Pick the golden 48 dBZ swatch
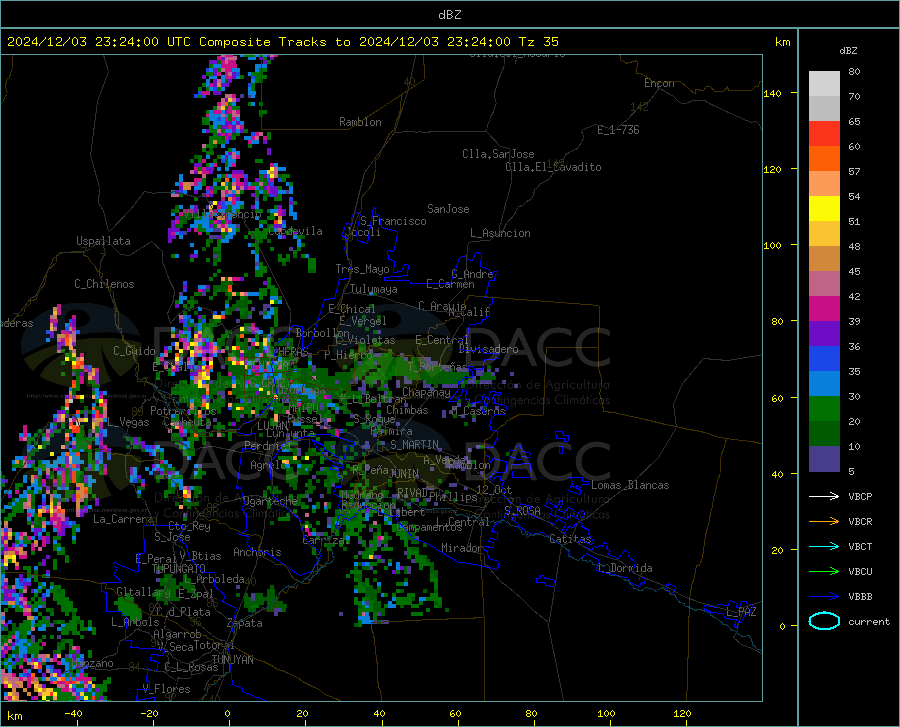Screen dimensions: 900x727 click(824, 234)
